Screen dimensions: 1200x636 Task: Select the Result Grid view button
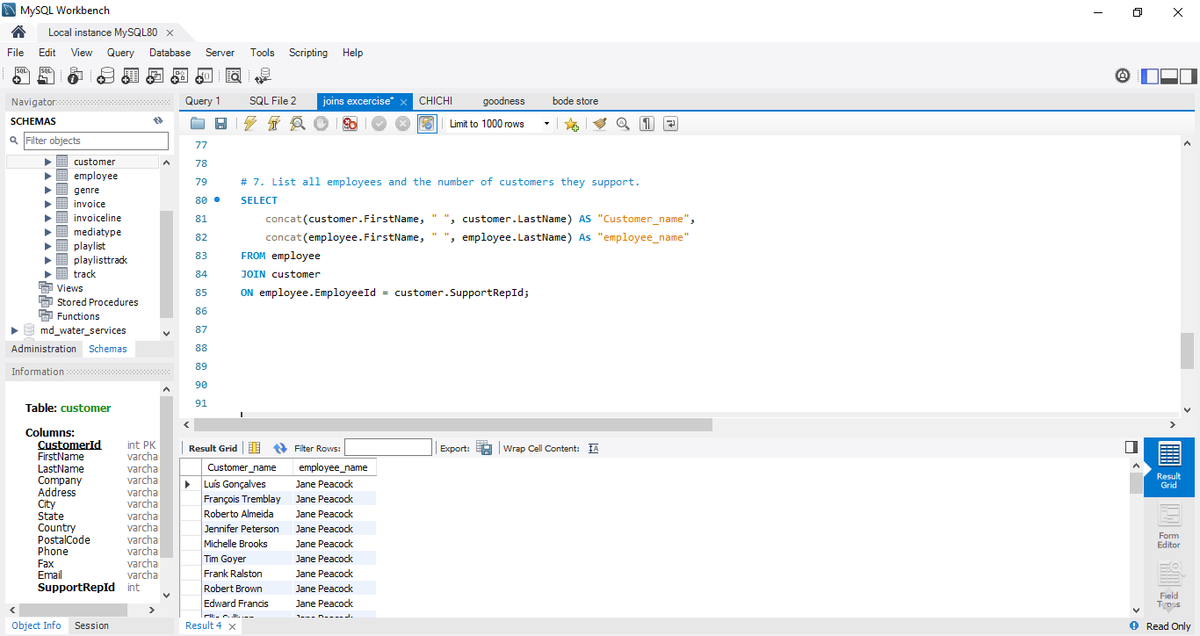(1169, 466)
